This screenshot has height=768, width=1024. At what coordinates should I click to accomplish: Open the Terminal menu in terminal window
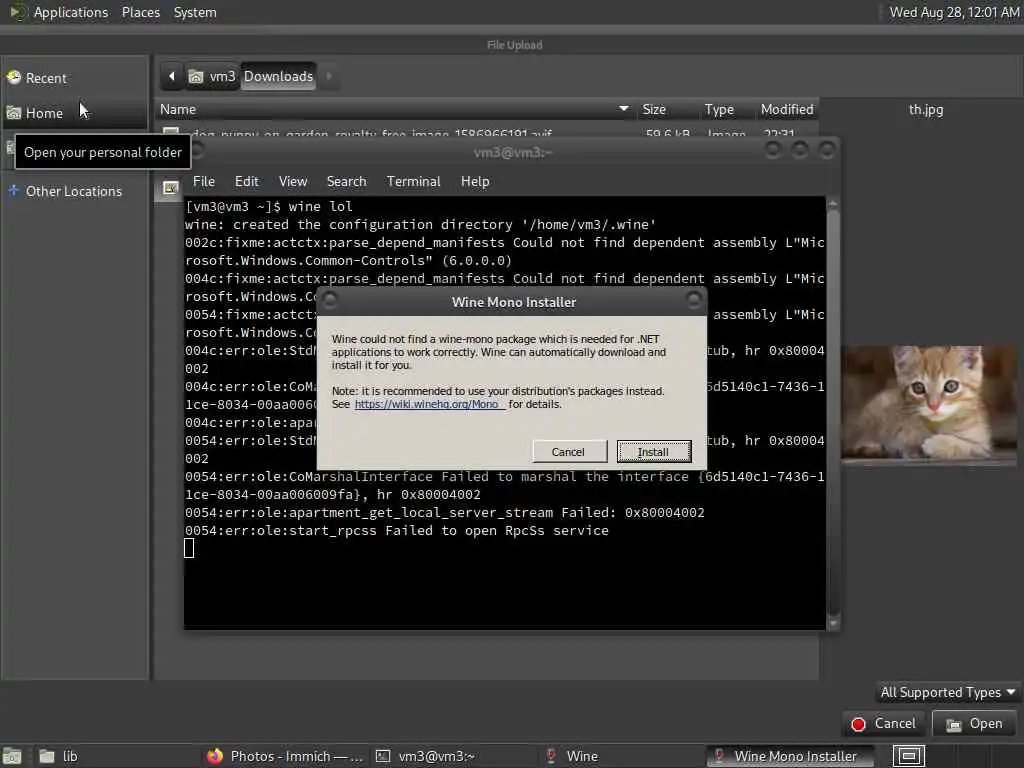pos(413,182)
